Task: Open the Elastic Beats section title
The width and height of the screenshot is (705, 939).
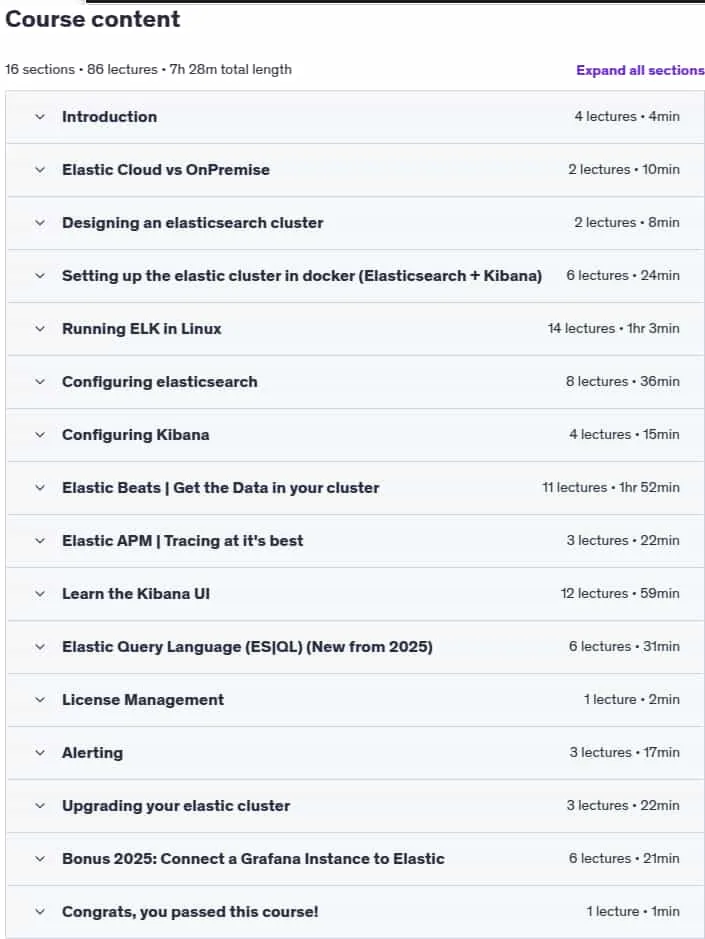Action: (x=220, y=488)
